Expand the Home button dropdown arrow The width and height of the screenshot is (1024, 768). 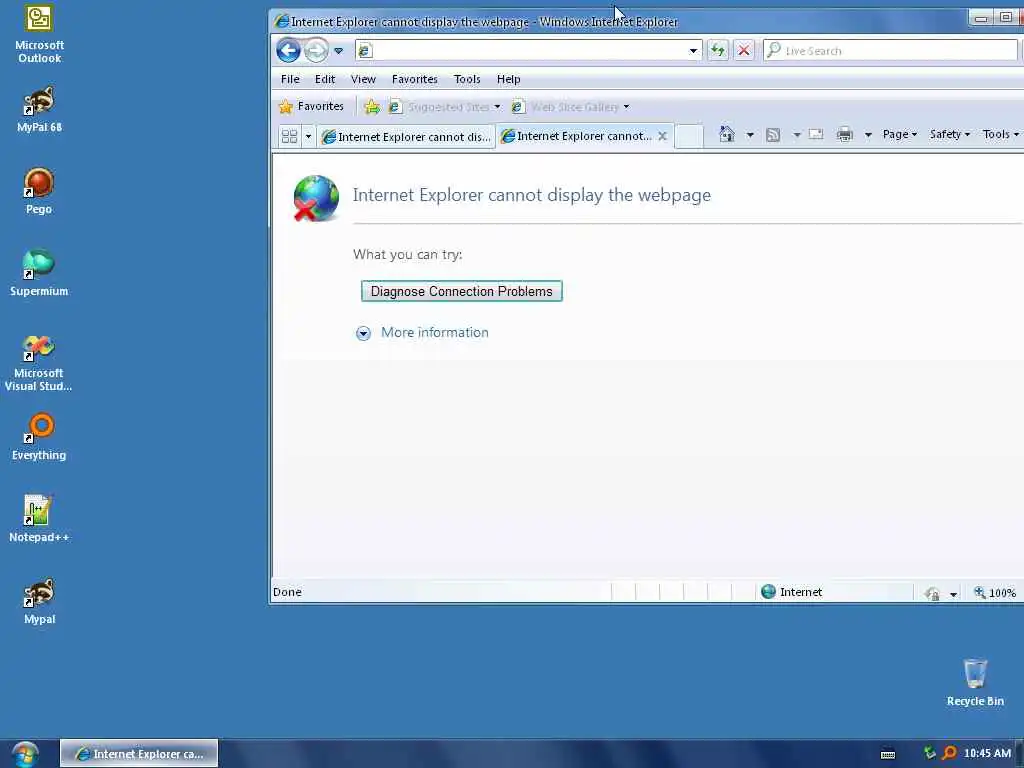750,135
